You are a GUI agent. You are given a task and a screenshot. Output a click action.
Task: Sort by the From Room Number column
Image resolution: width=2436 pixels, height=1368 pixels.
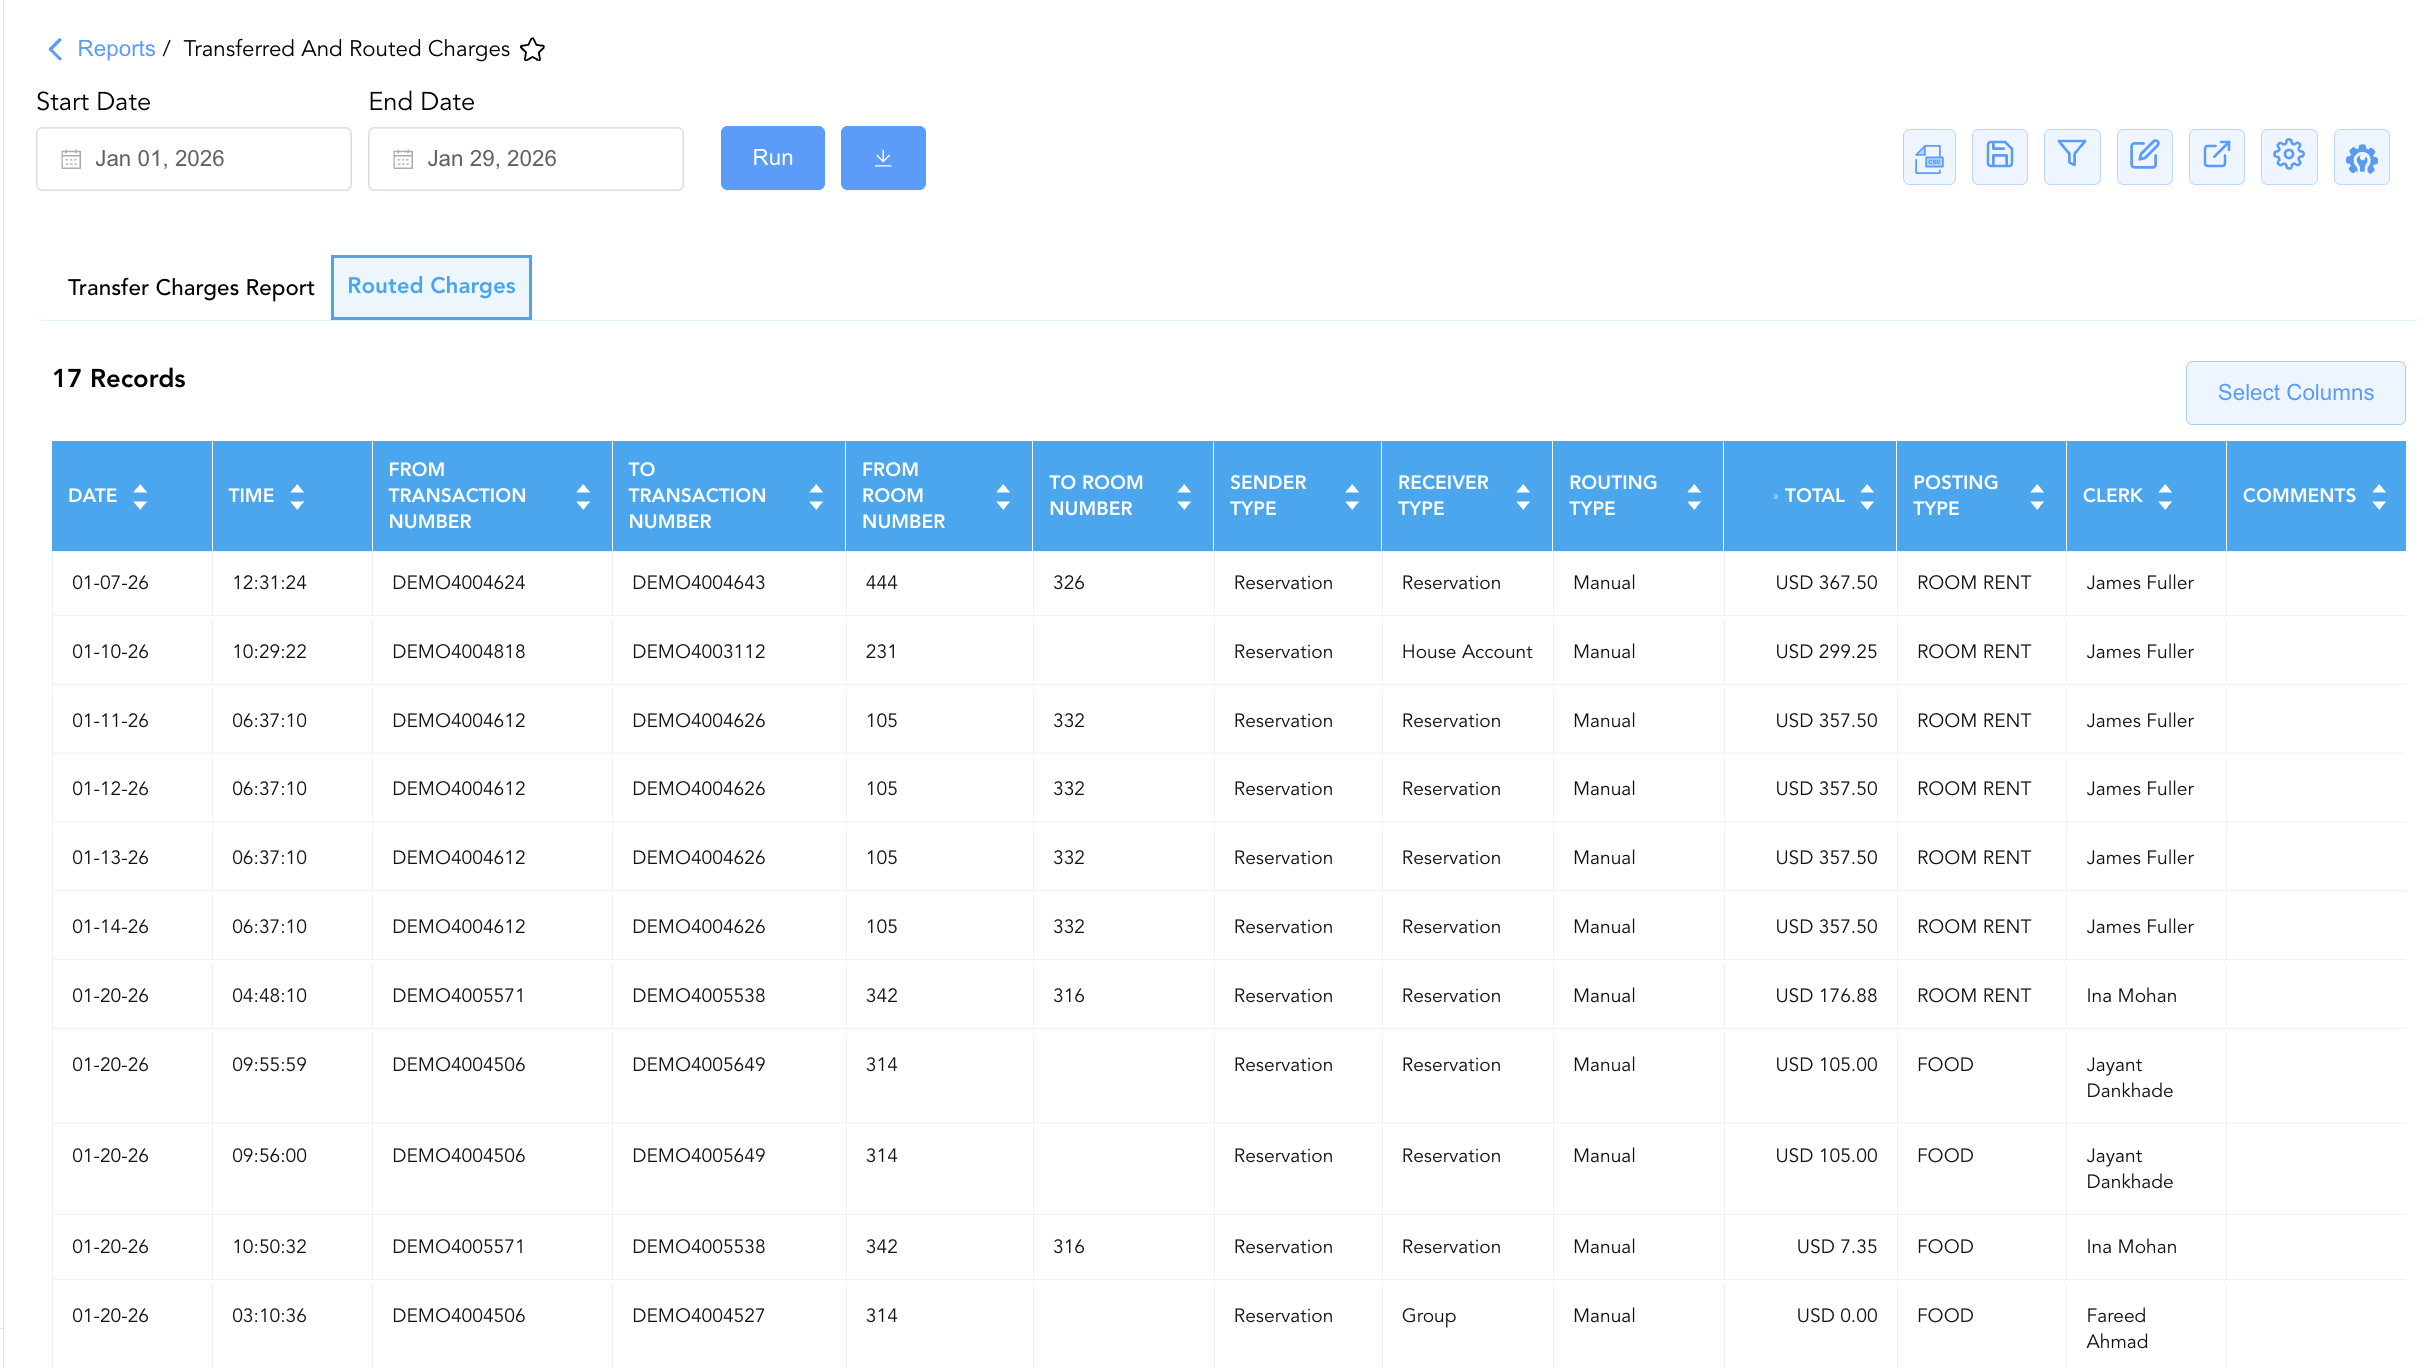point(1003,496)
